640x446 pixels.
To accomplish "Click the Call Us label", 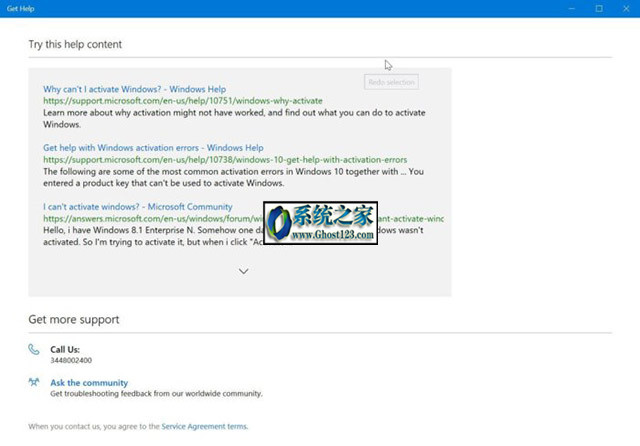I will 65,349.
